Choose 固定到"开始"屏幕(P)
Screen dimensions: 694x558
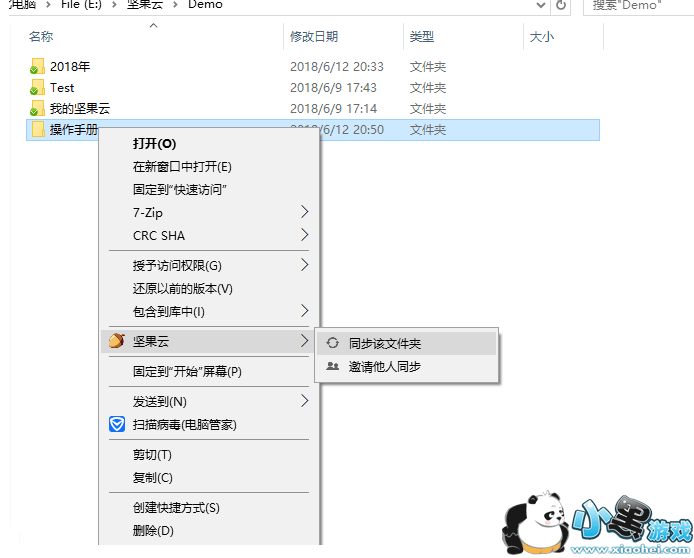coord(208,371)
